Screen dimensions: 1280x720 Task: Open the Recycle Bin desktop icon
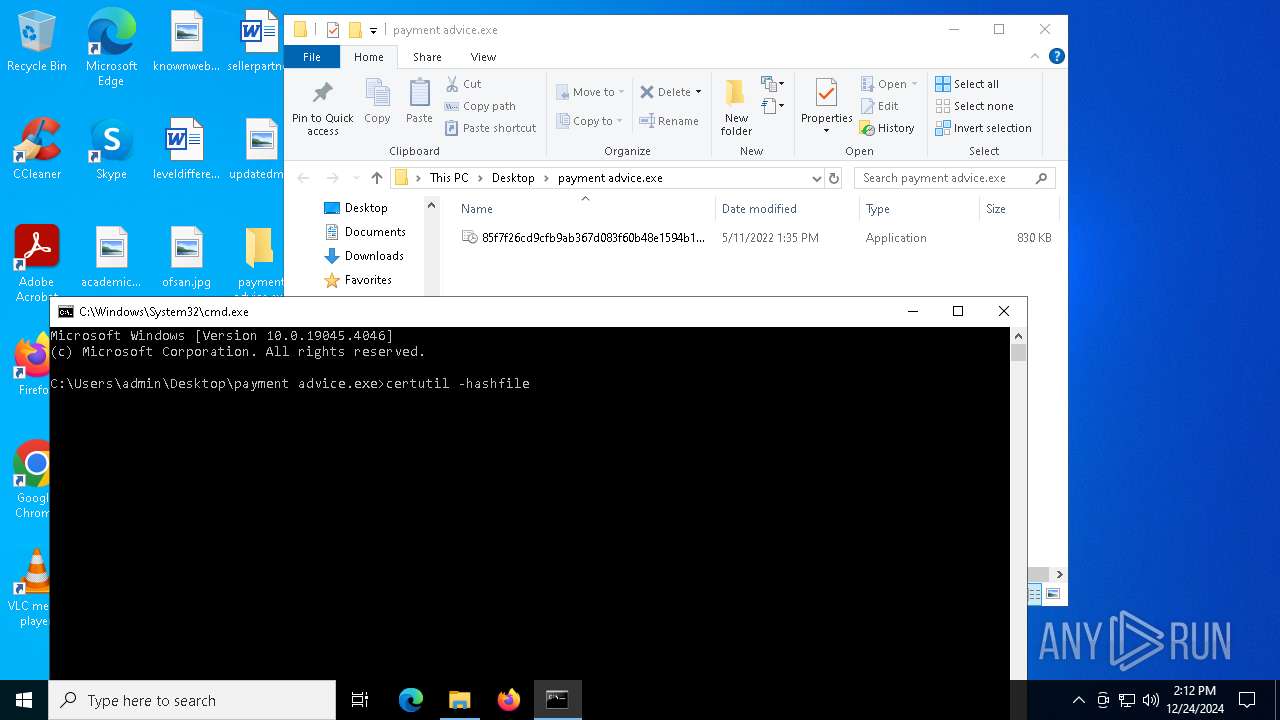tap(37, 42)
